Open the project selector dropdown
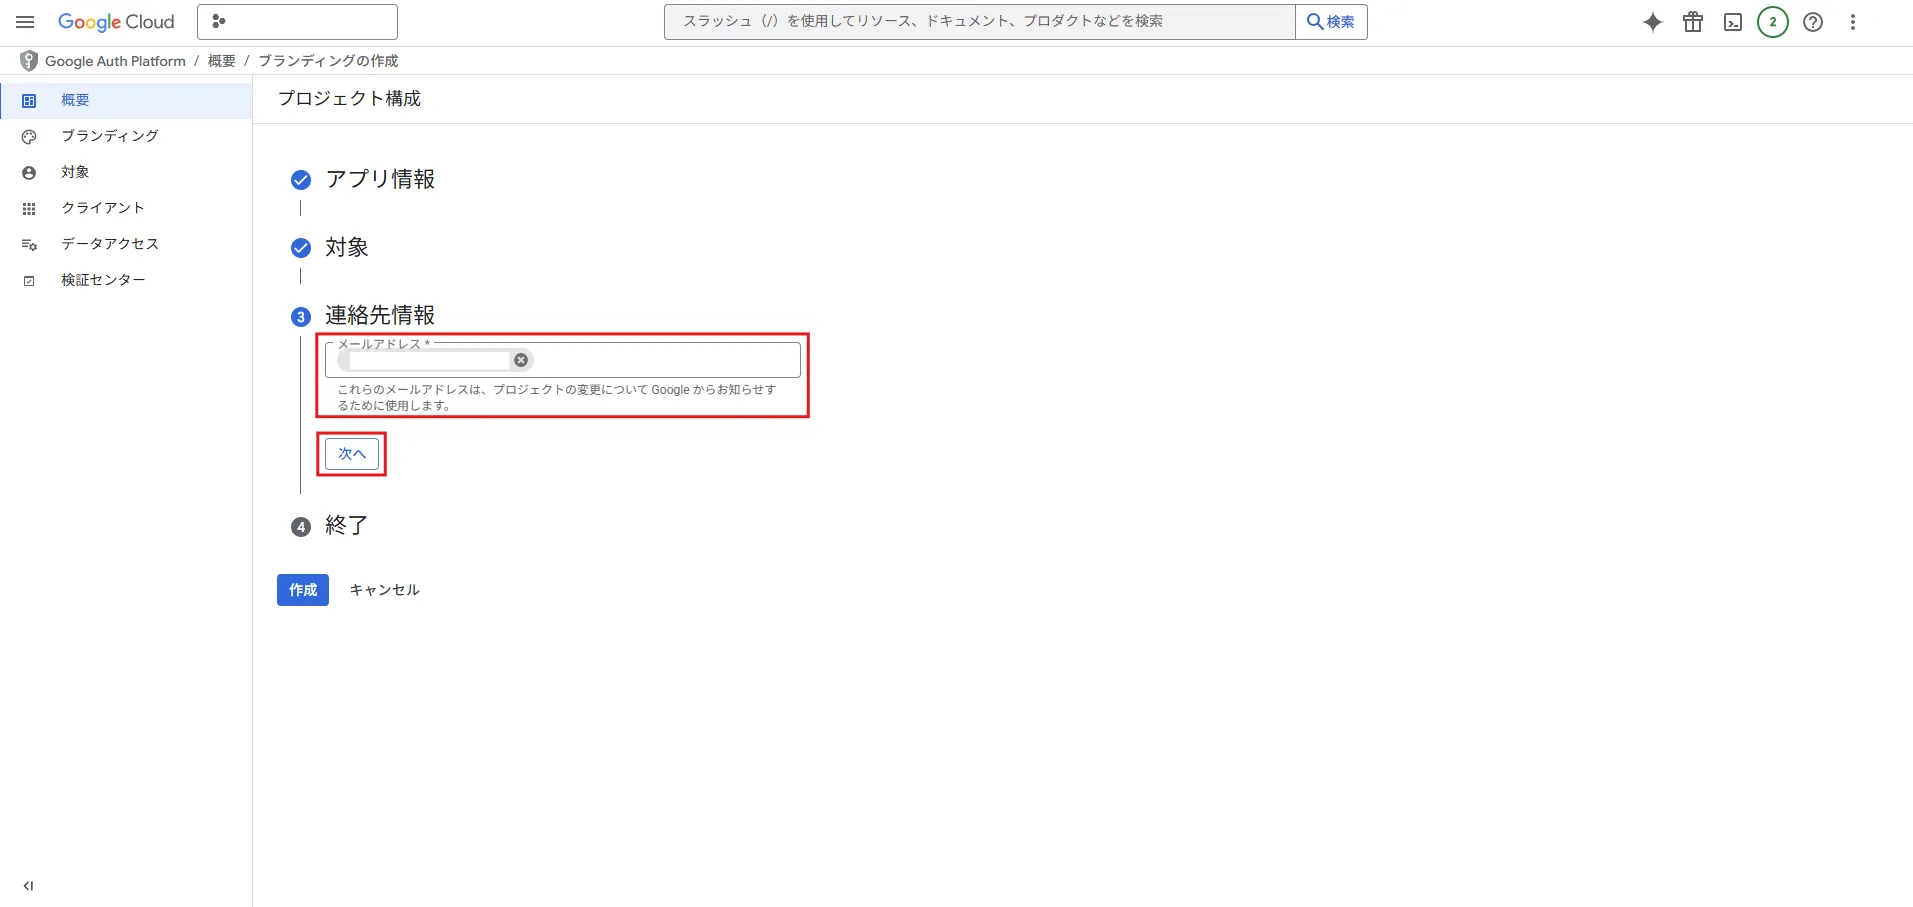 pos(297,22)
